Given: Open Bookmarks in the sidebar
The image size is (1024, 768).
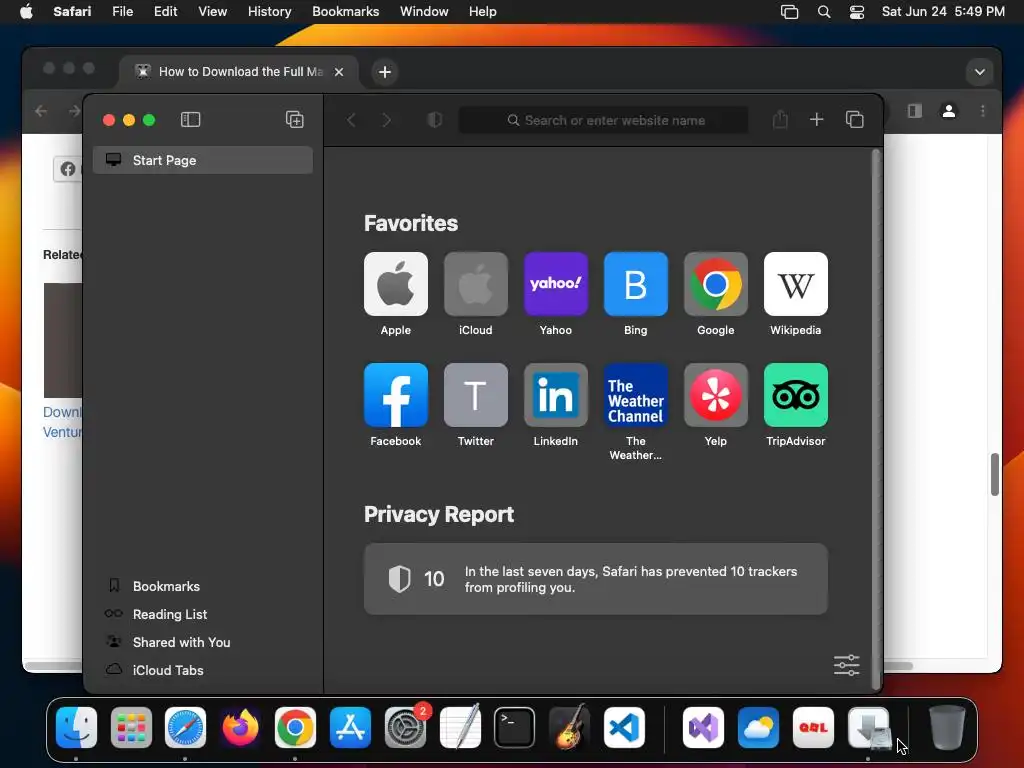Looking at the screenshot, I should (x=166, y=586).
